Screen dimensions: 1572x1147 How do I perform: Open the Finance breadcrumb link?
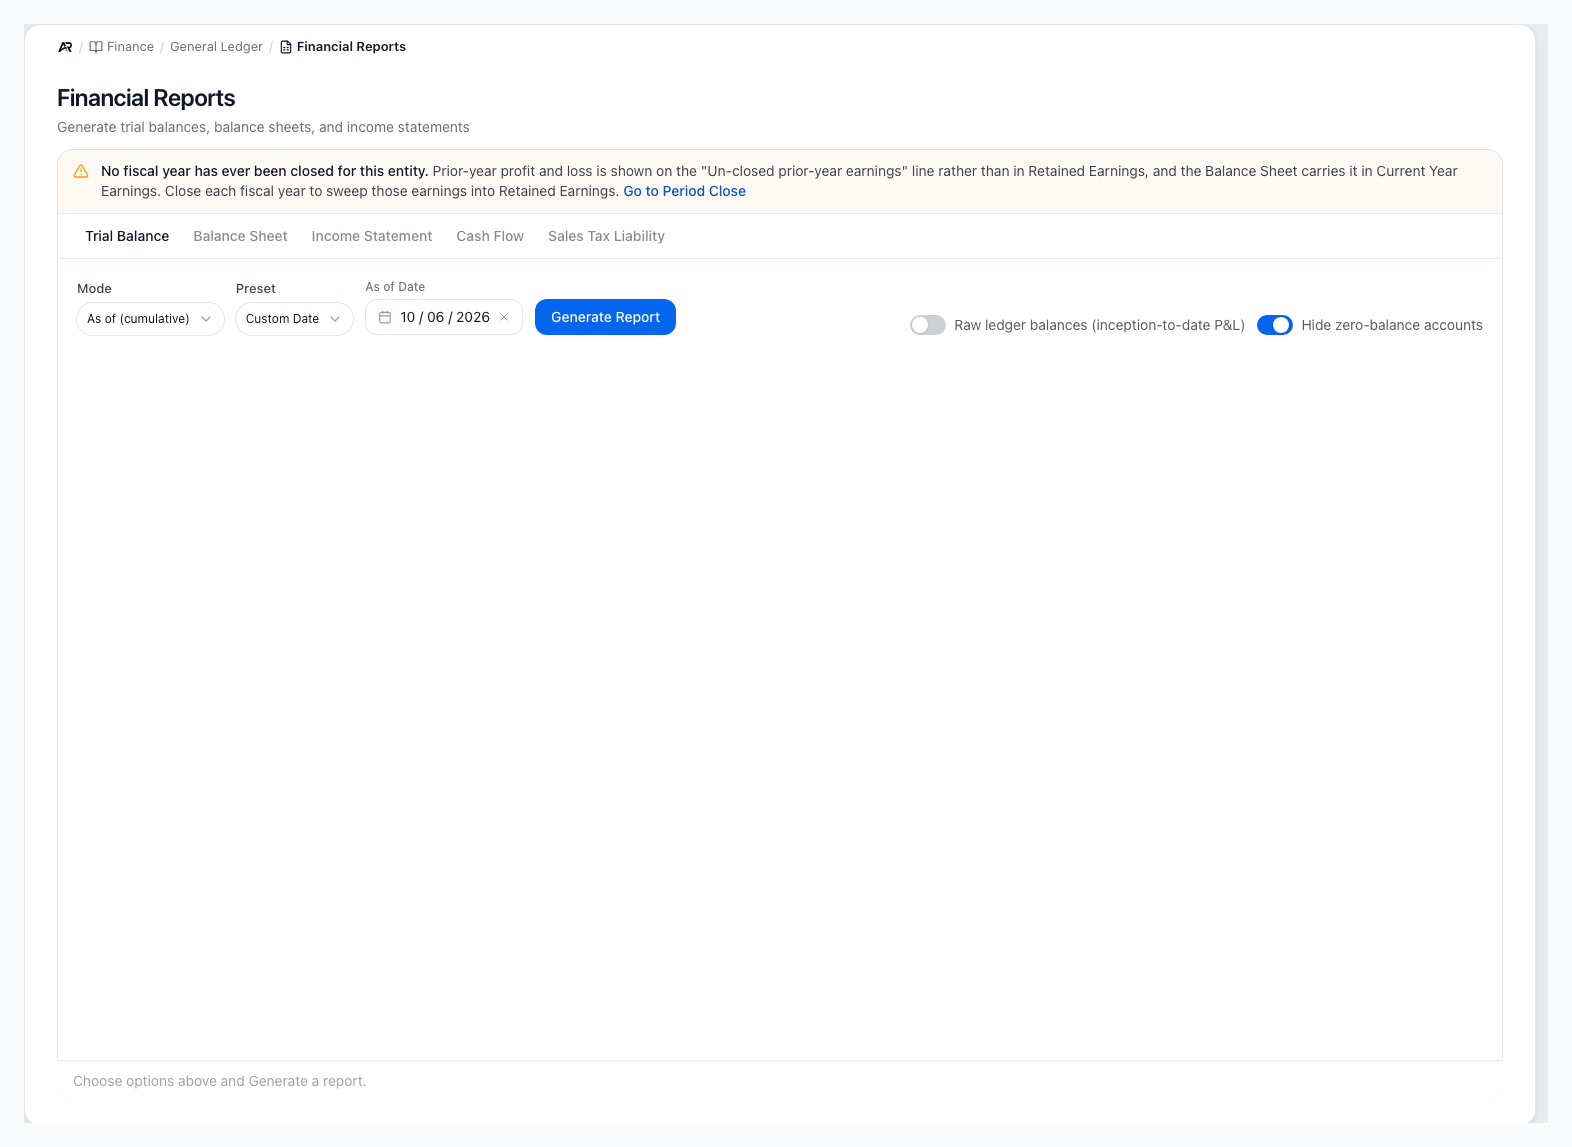(x=130, y=47)
